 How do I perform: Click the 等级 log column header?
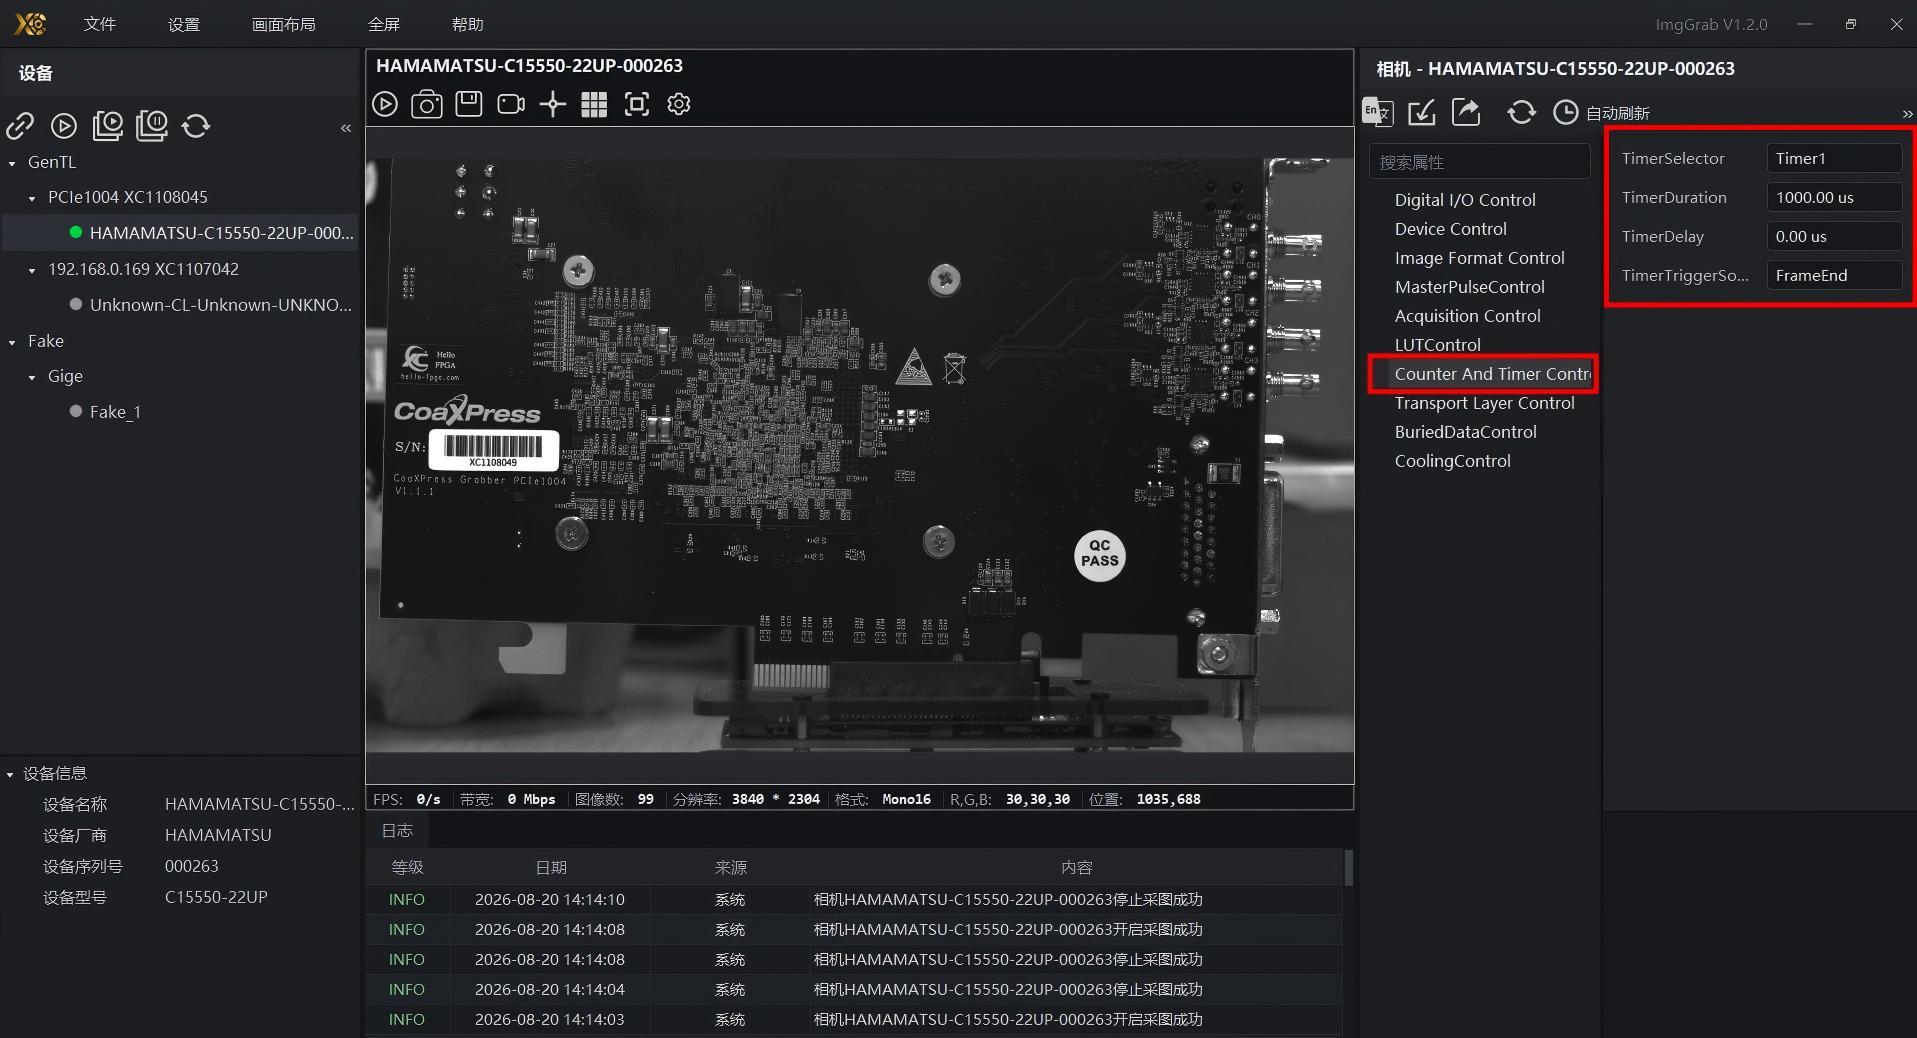[x=407, y=868]
